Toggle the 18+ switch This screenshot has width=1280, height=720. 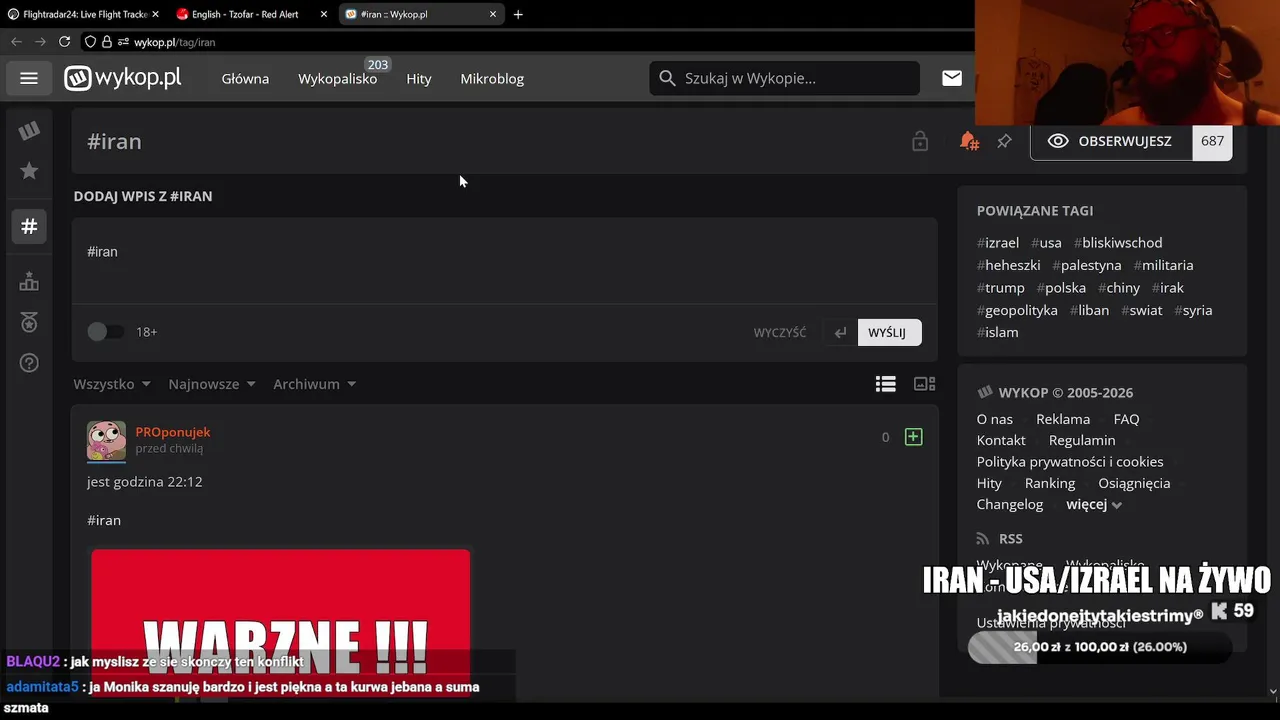[105, 332]
